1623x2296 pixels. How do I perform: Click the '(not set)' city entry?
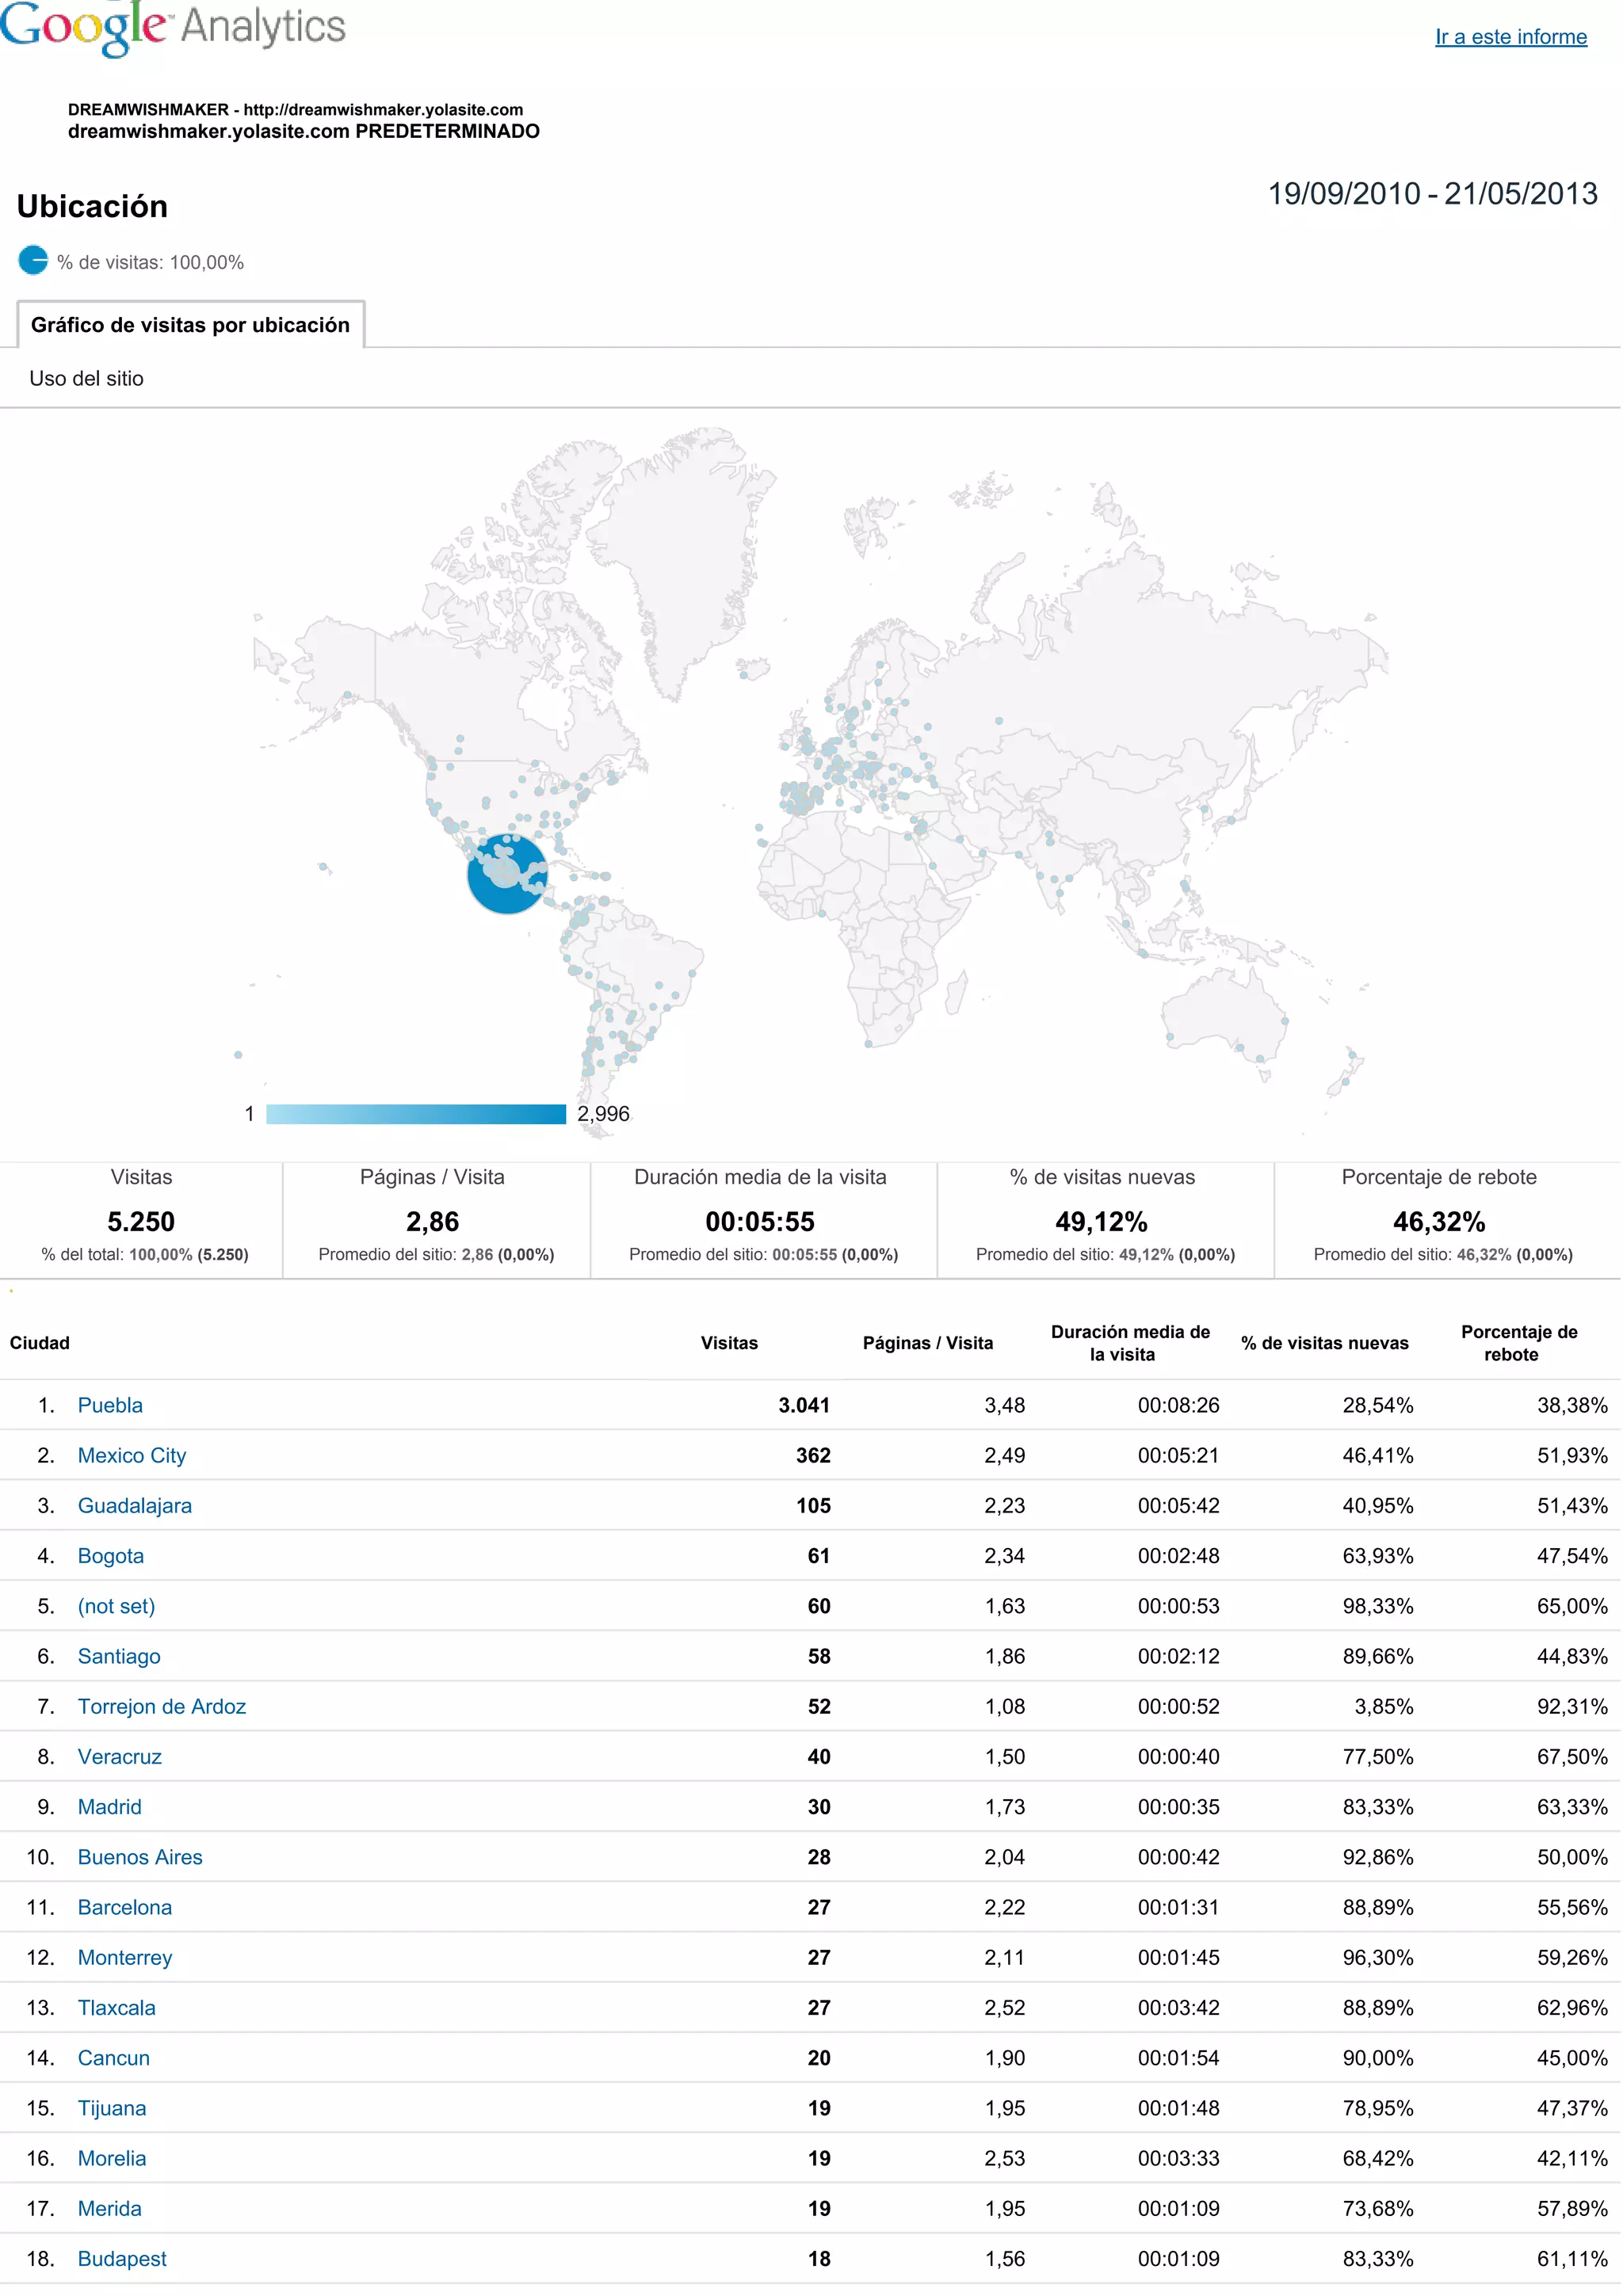116,1606
